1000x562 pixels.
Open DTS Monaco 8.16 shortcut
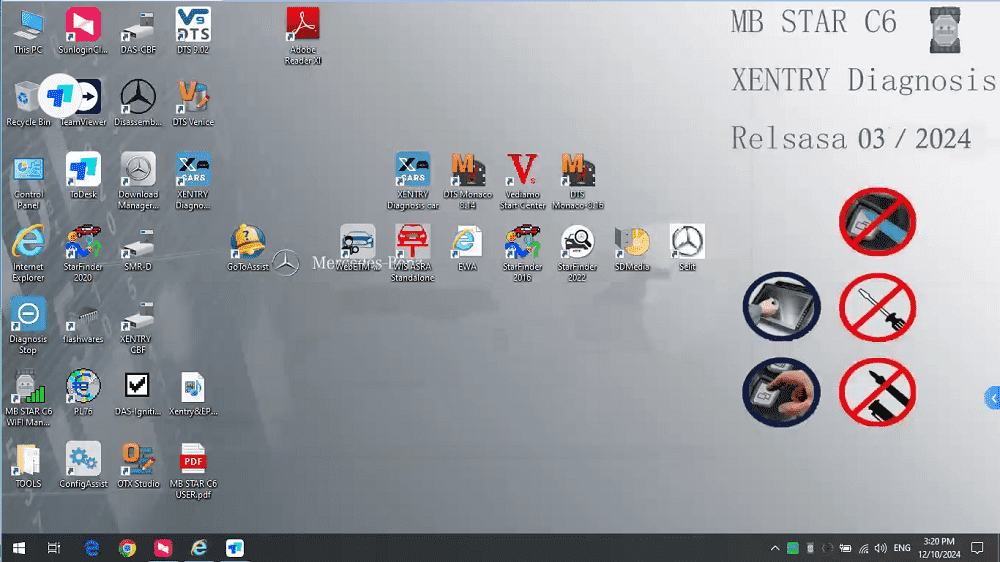click(x=577, y=182)
